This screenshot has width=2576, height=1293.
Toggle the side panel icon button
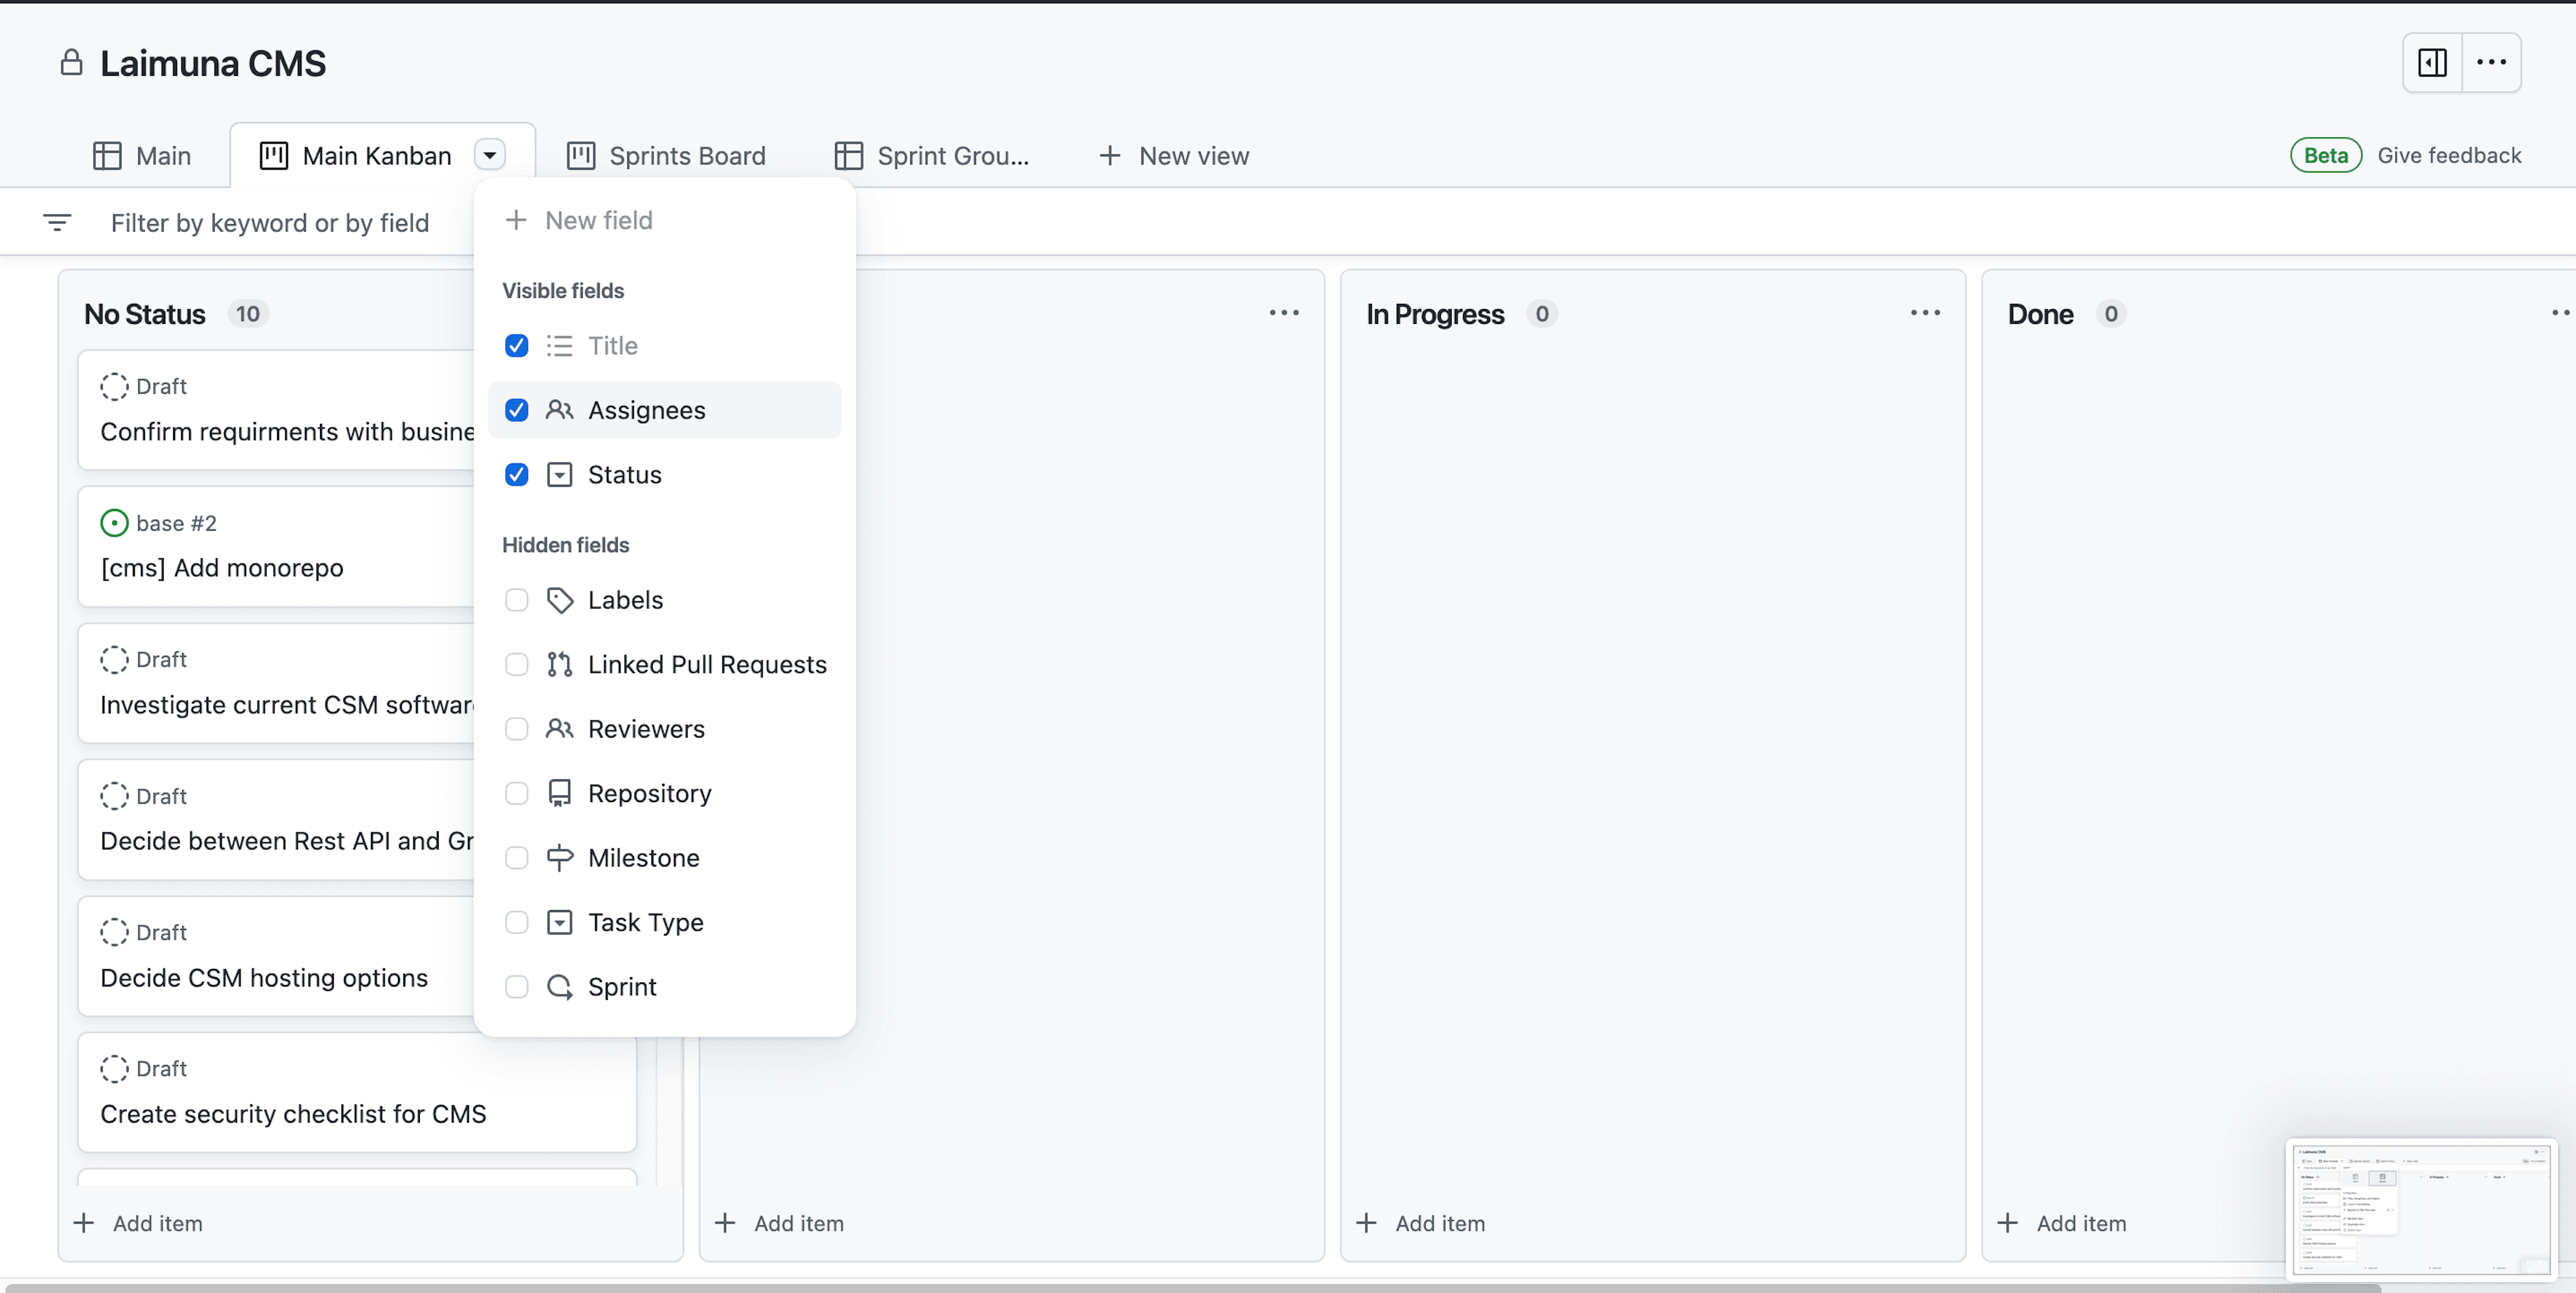(x=2432, y=63)
